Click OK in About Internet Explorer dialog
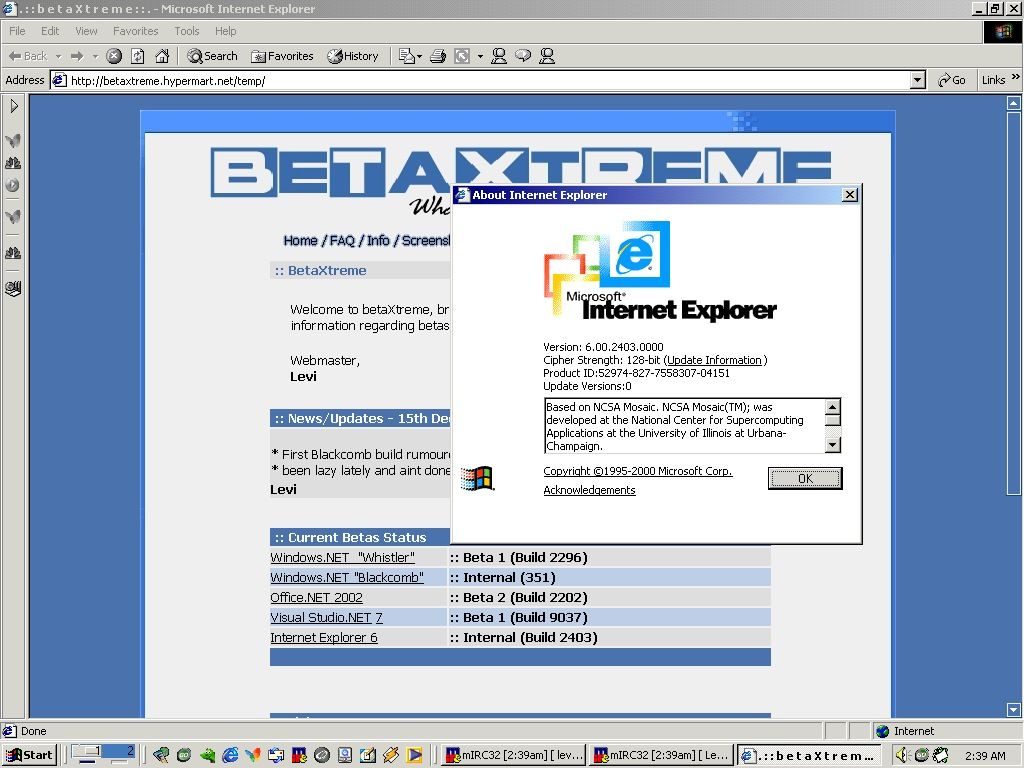This screenshot has width=1024, height=768. (805, 479)
